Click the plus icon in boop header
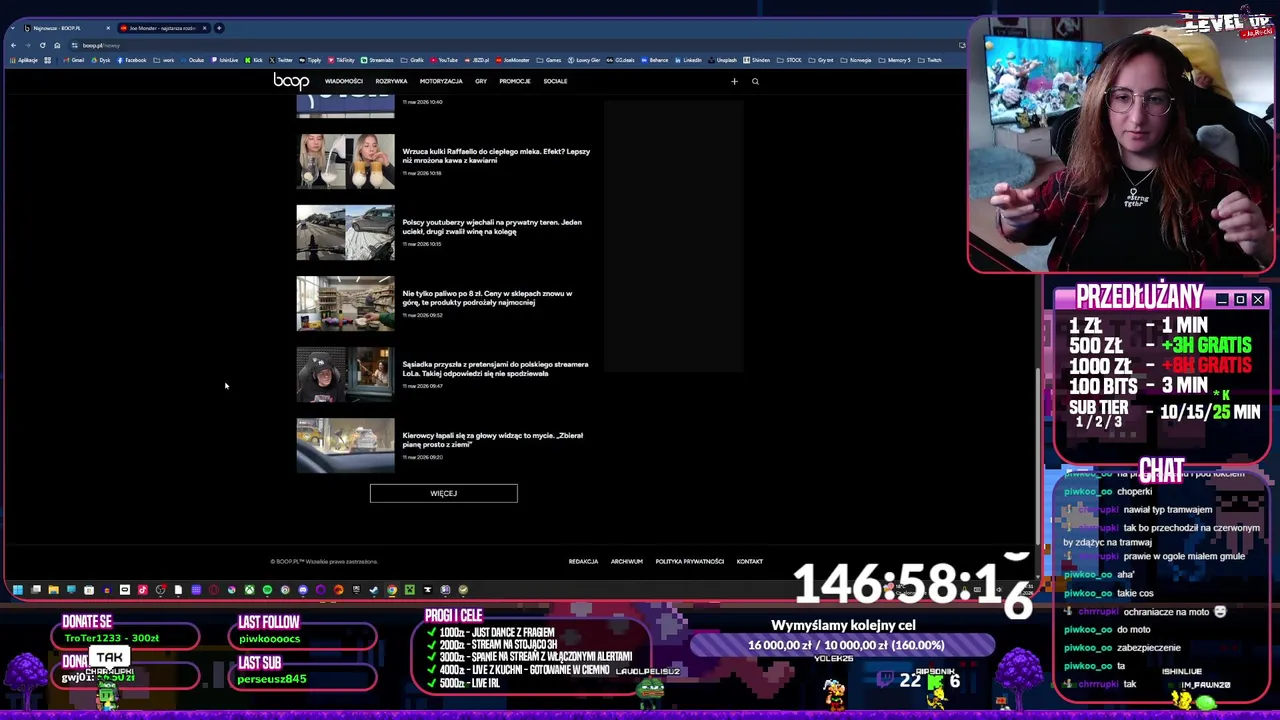 coord(734,81)
